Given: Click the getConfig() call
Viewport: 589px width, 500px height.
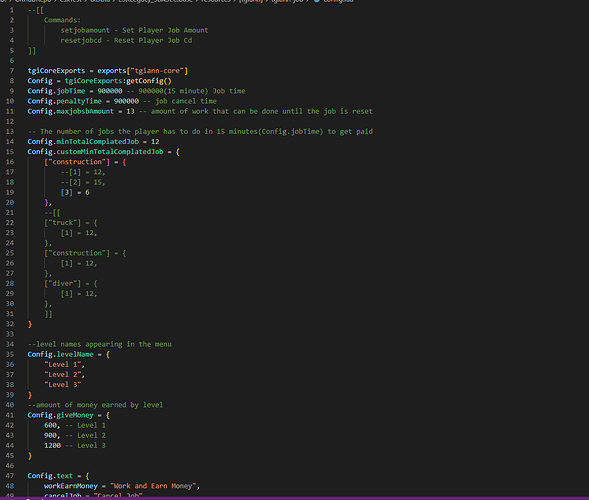Looking at the screenshot, I should 149,81.
